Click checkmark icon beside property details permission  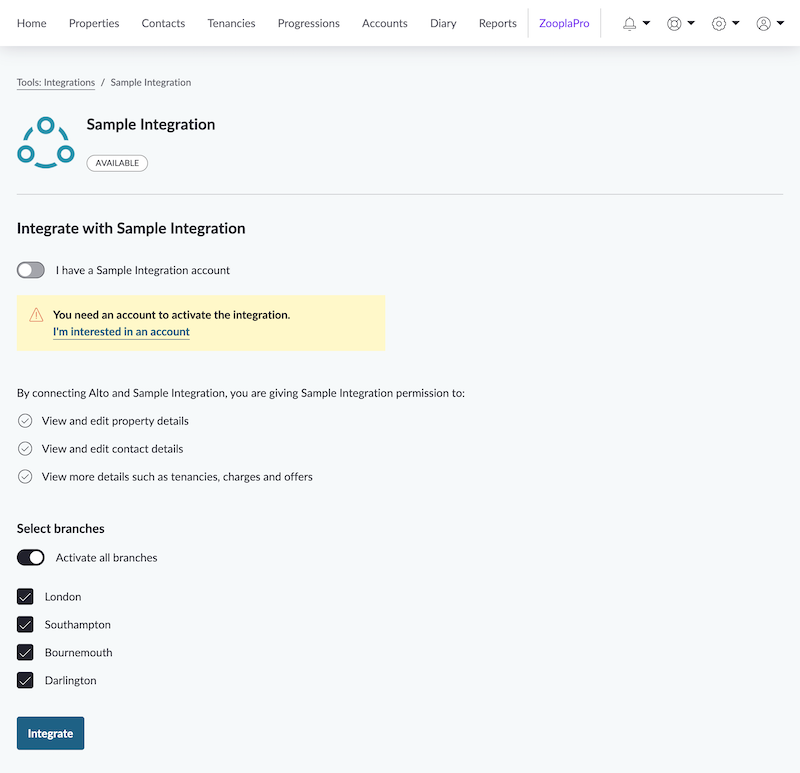[25, 421]
